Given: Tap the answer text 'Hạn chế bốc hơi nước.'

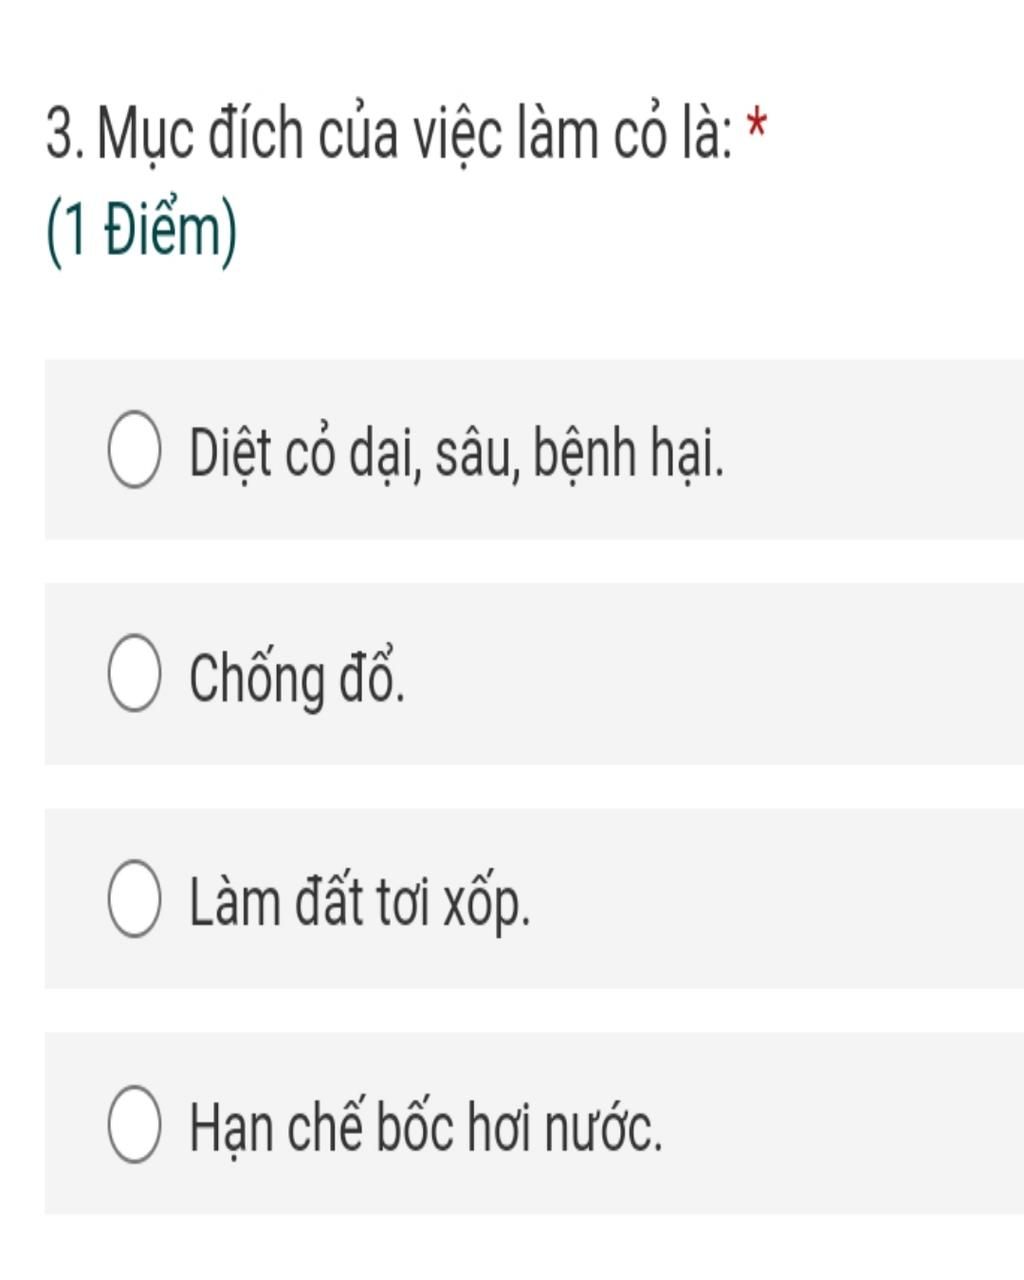Looking at the screenshot, I should click(x=426, y=1126).
